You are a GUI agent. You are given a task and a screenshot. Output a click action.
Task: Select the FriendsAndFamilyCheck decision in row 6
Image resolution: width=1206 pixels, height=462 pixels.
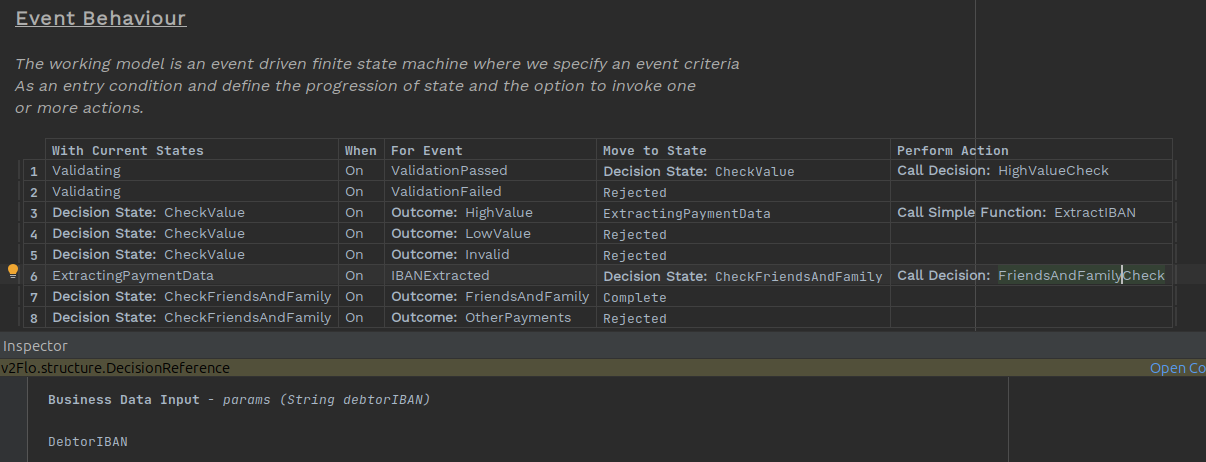pyautogui.click(x=1081, y=275)
